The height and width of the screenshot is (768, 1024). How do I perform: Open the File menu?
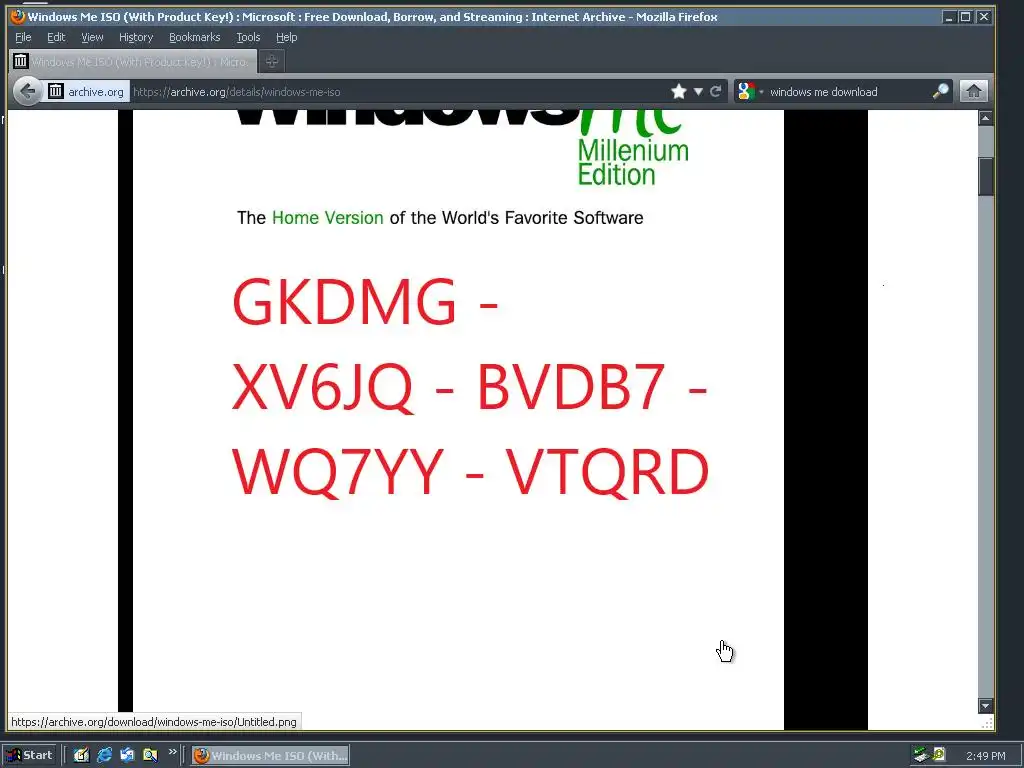(x=23, y=37)
